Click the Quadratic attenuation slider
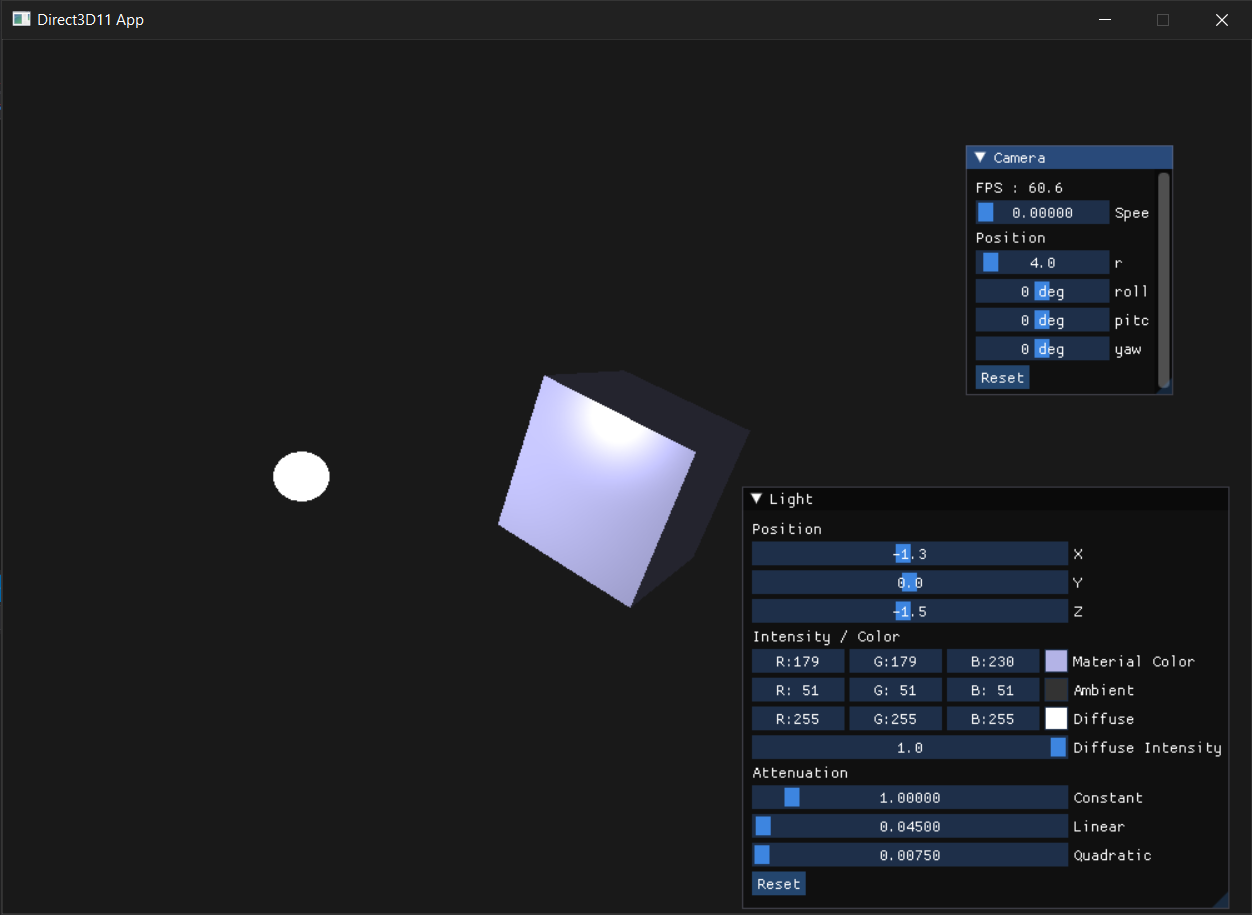 [x=910, y=855]
